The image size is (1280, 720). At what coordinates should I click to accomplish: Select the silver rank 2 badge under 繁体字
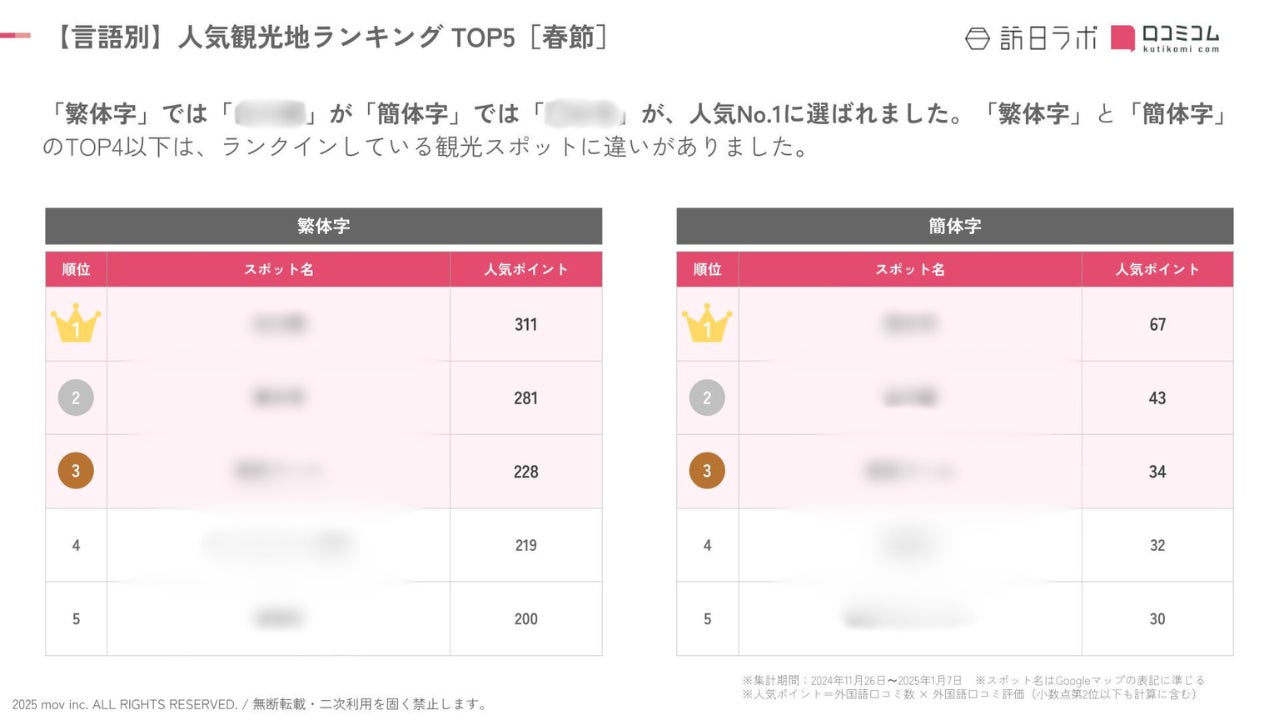coord(76,398)
